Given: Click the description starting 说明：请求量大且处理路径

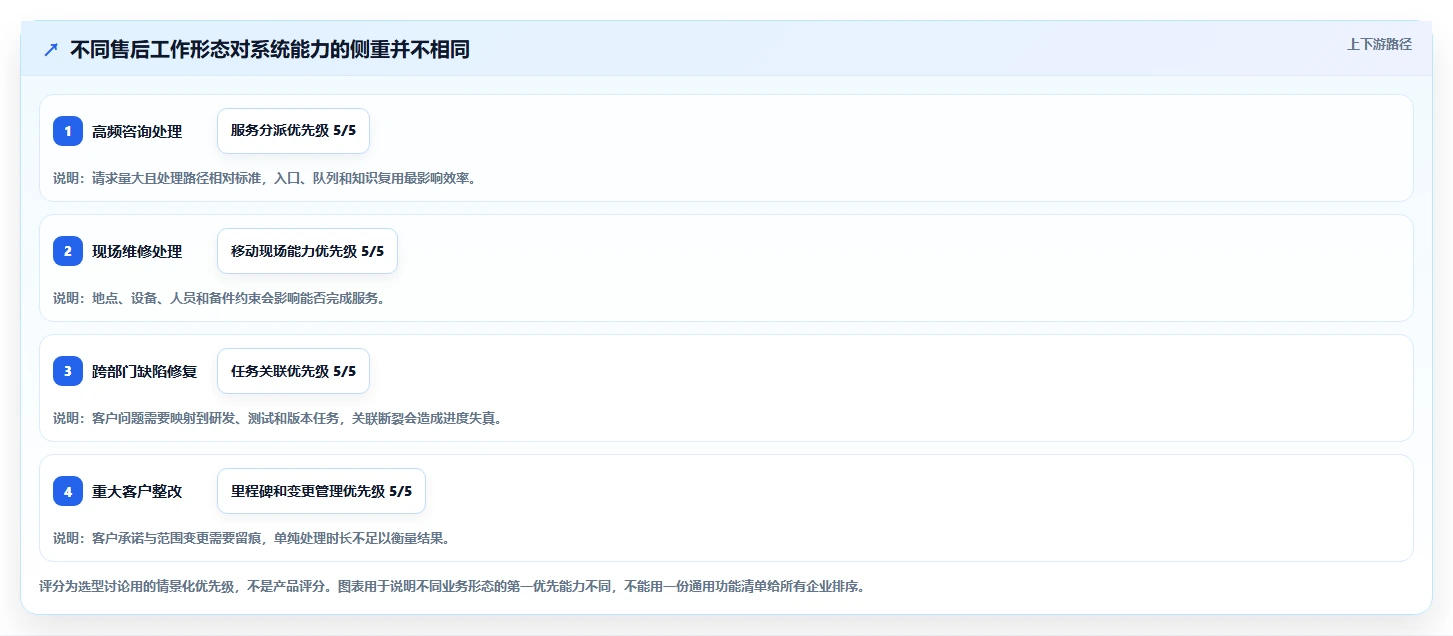Looking at the screenshot, I should tap(264, 178).
